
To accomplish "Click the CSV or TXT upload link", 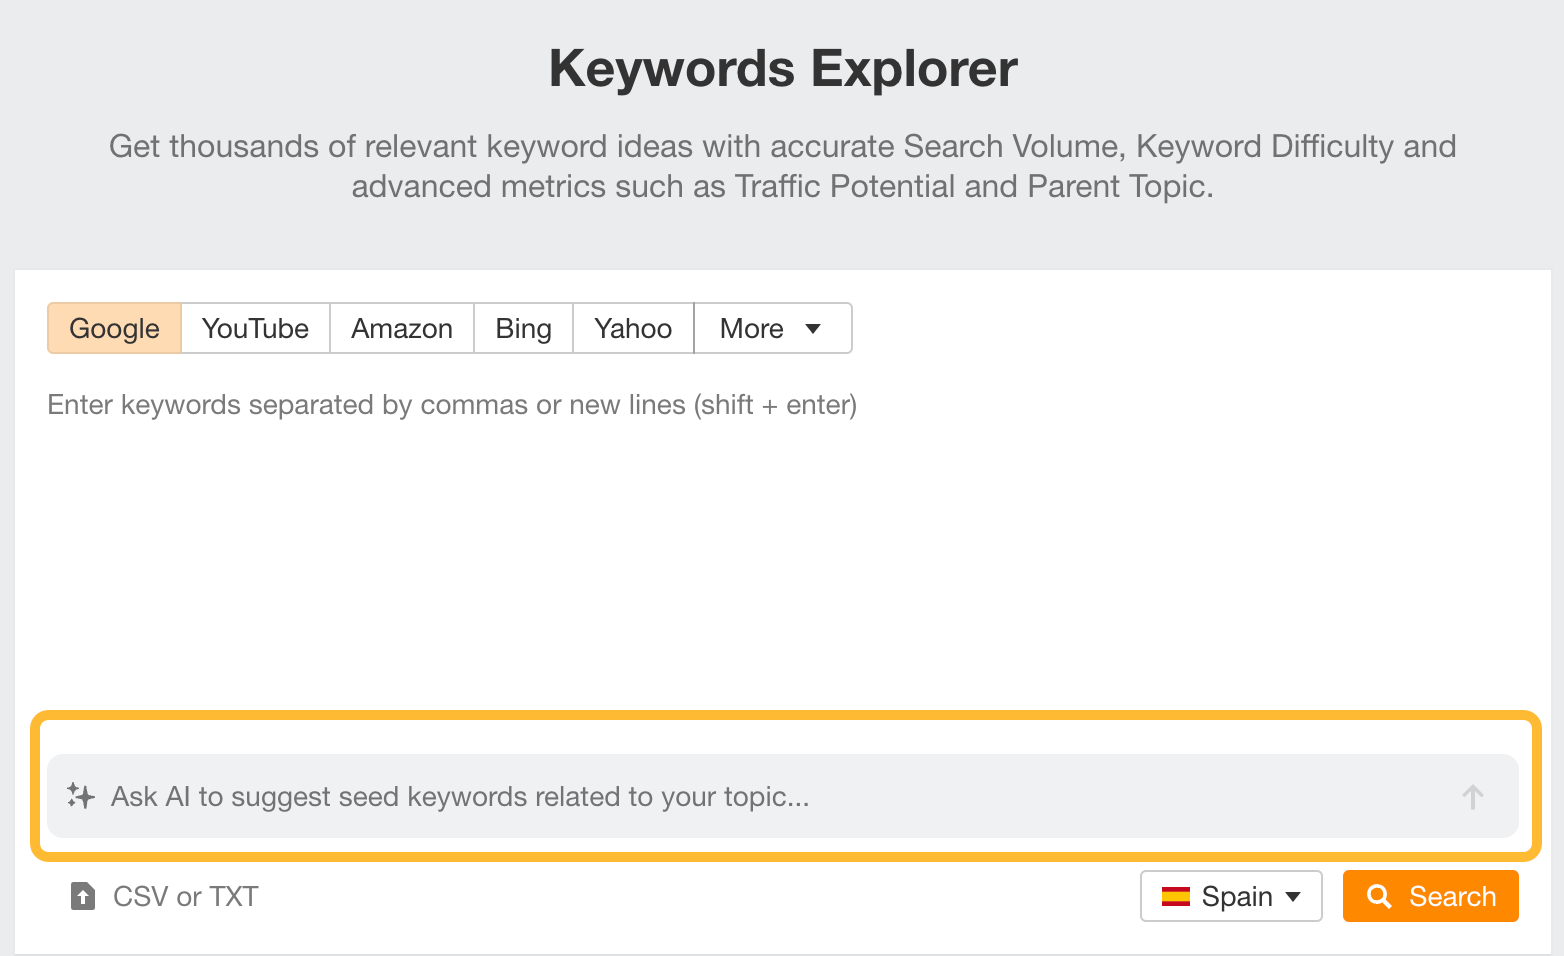I will coord(184,896).
